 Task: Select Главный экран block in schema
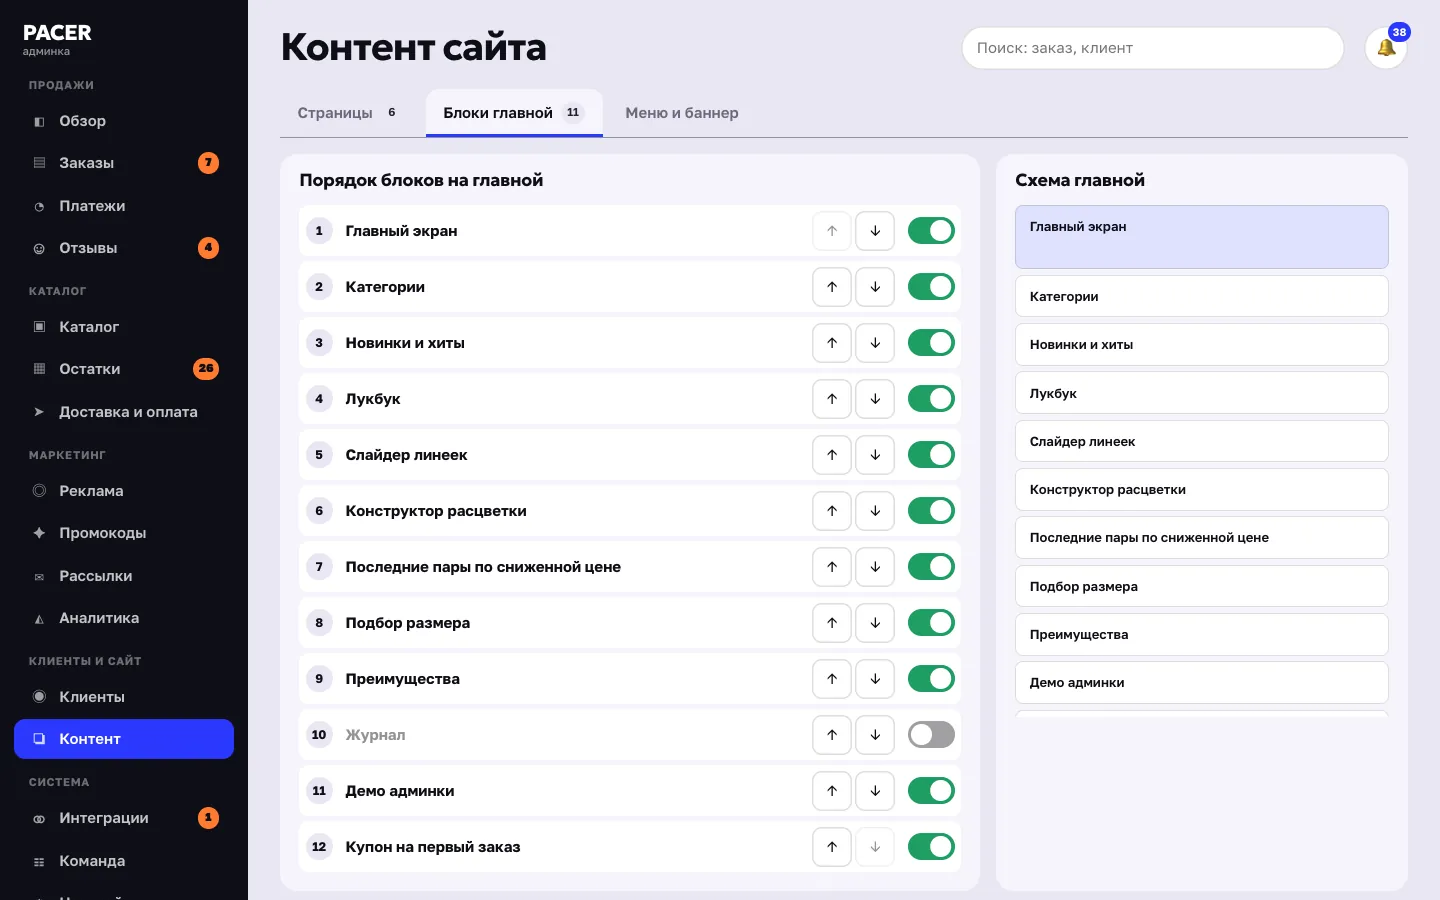(1201, 237)
